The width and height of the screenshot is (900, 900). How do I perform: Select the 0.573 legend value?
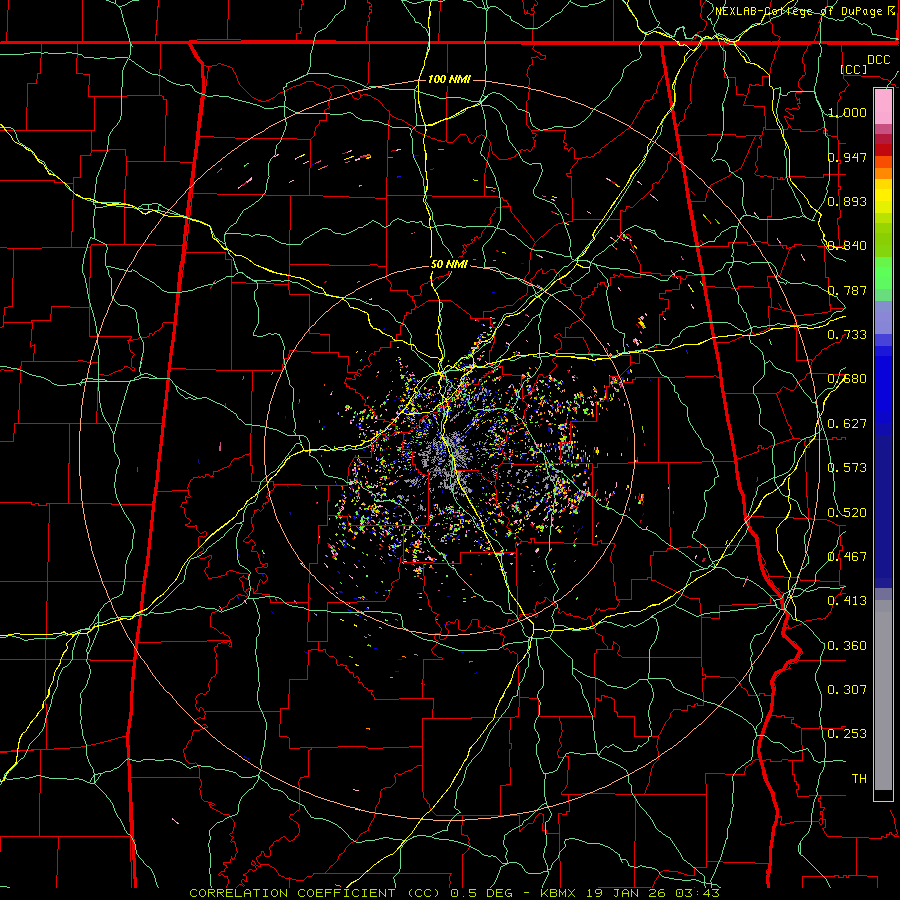point(847,468)
